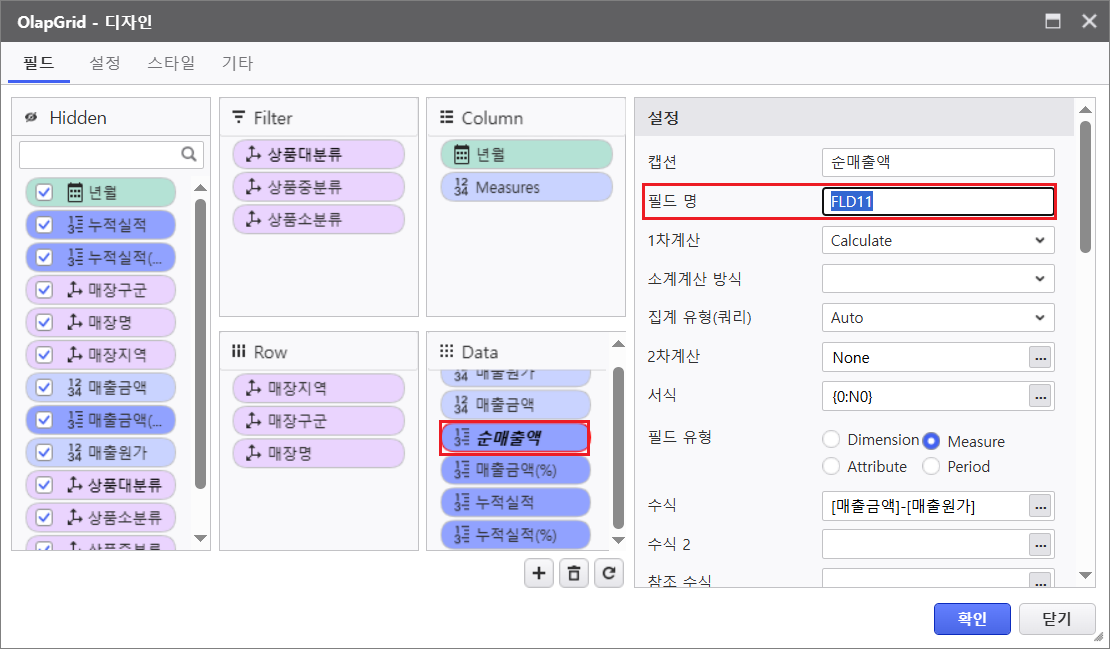Select the Dimension radio button
1110x649 pixels.
pyautogui.click(x=831, y=440)
